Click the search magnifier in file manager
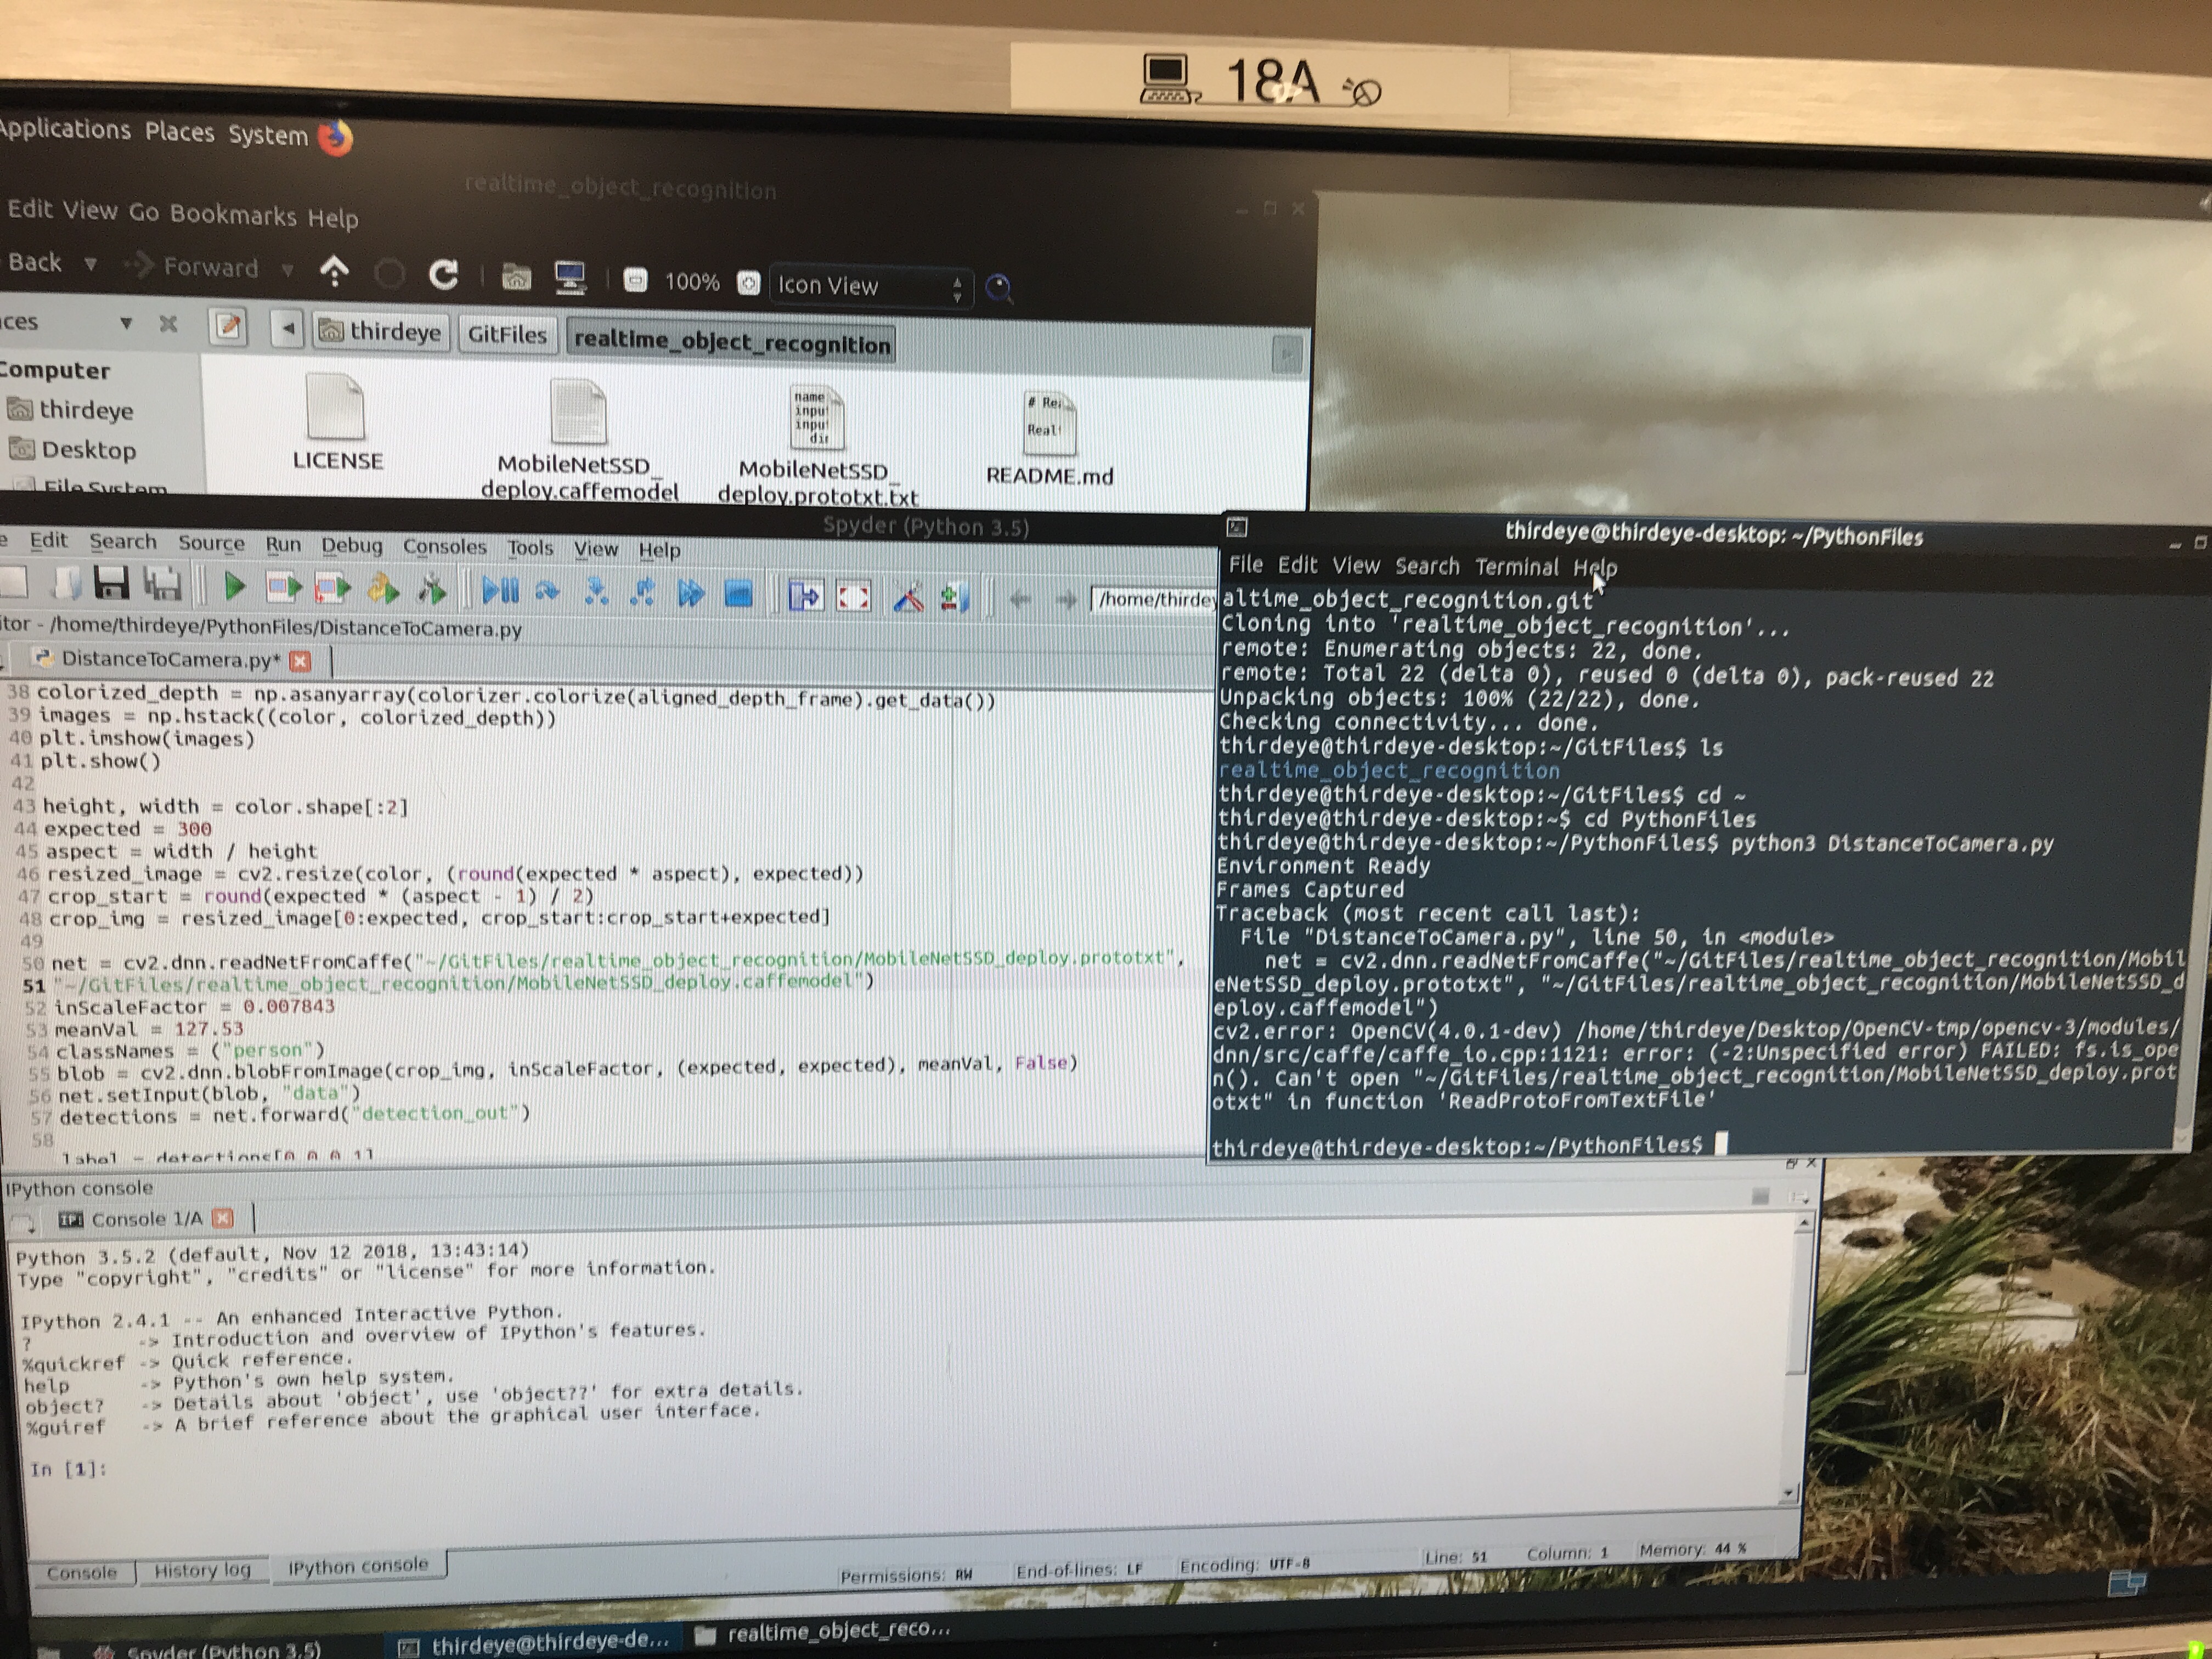Screen dimensions: 2212x1659 coord(999,289)
